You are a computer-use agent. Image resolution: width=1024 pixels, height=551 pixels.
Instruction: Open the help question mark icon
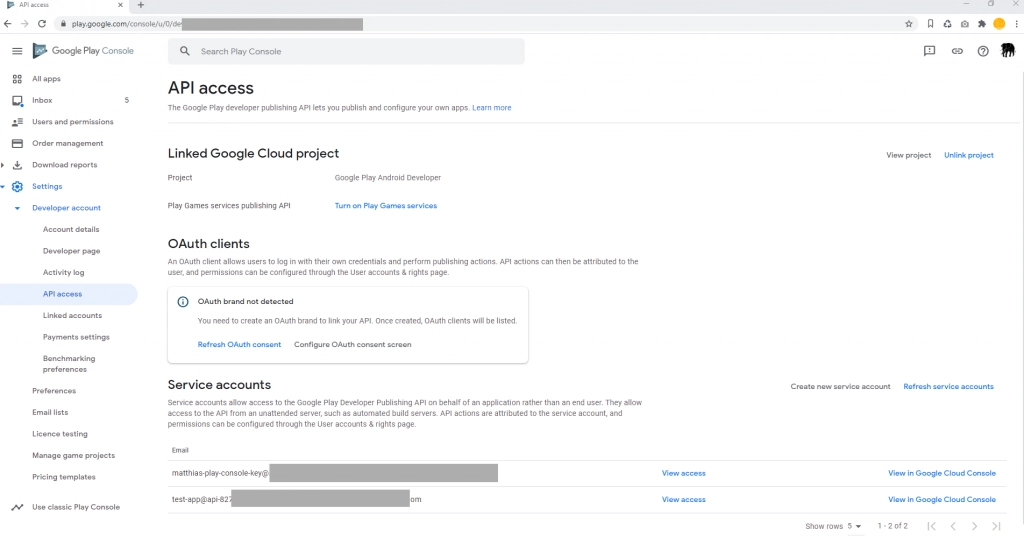pyautogui.click(x=983, y=51)
